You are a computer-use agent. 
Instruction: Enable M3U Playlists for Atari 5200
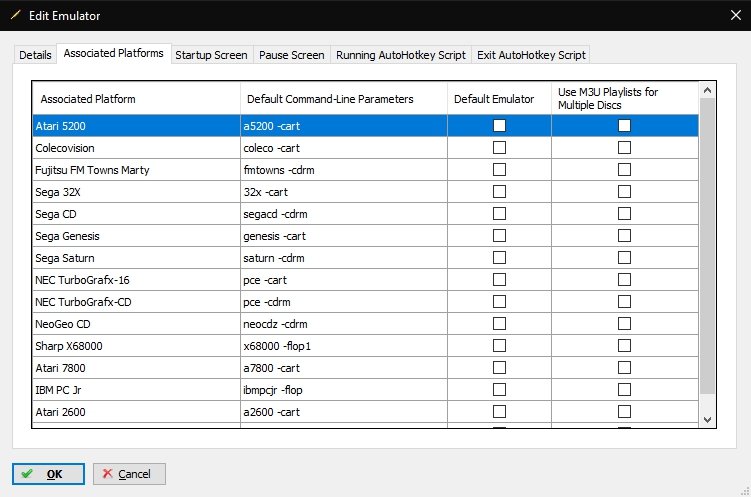[624, 125]
